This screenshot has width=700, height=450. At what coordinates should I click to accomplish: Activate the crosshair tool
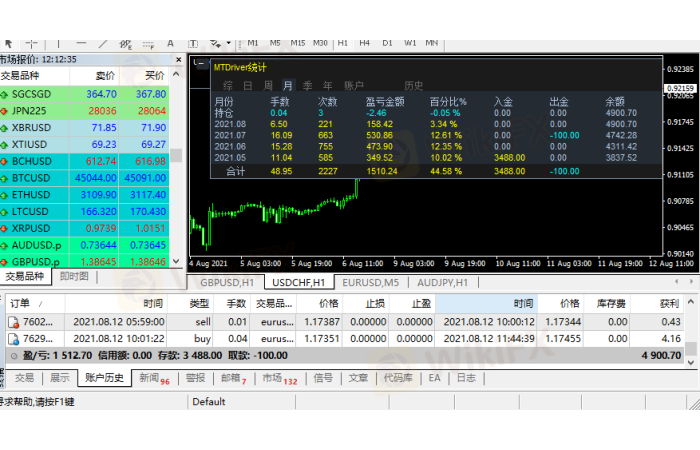point(31,44)
